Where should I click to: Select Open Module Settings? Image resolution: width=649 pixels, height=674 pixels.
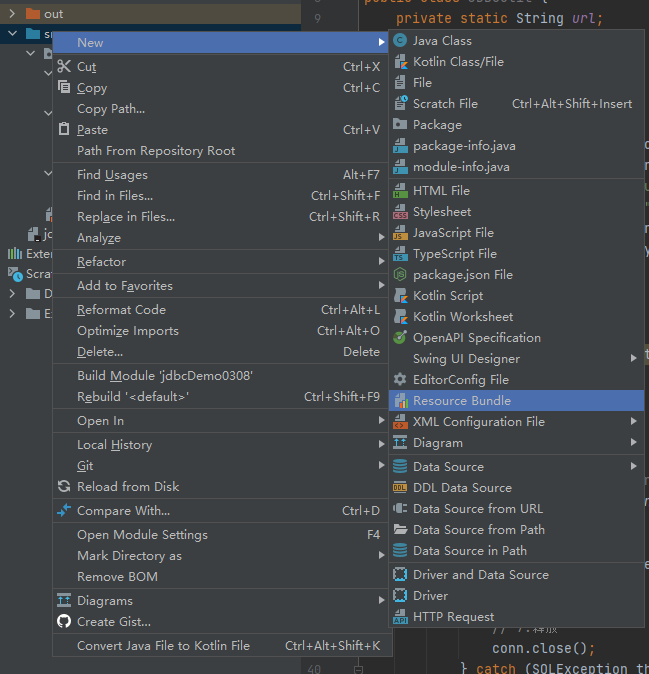point(220,535)
